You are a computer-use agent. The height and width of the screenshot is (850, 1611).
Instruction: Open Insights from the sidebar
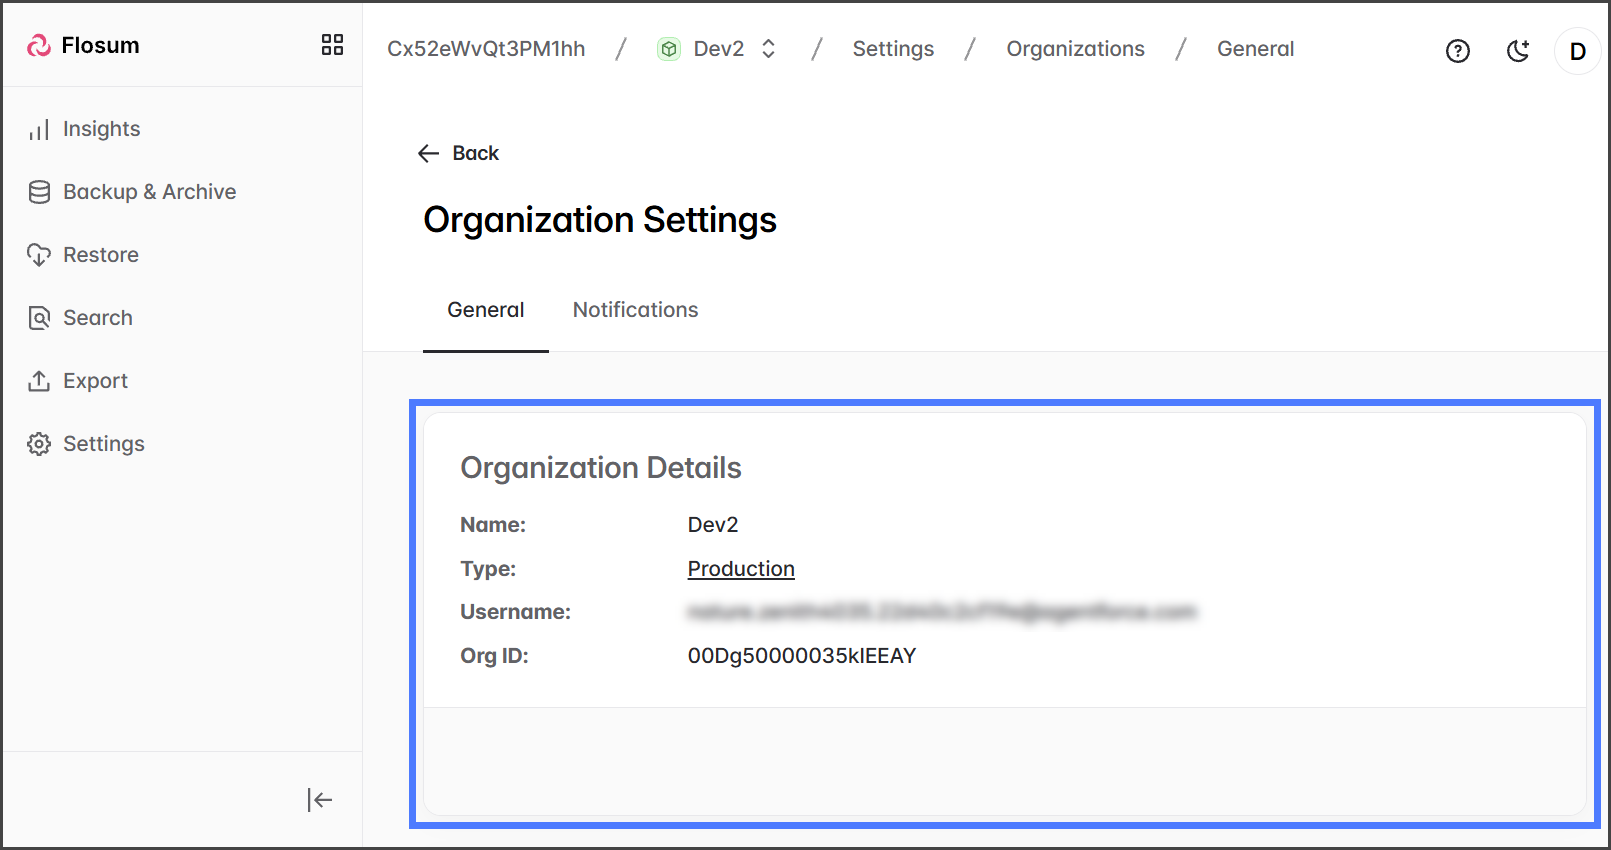101,129
